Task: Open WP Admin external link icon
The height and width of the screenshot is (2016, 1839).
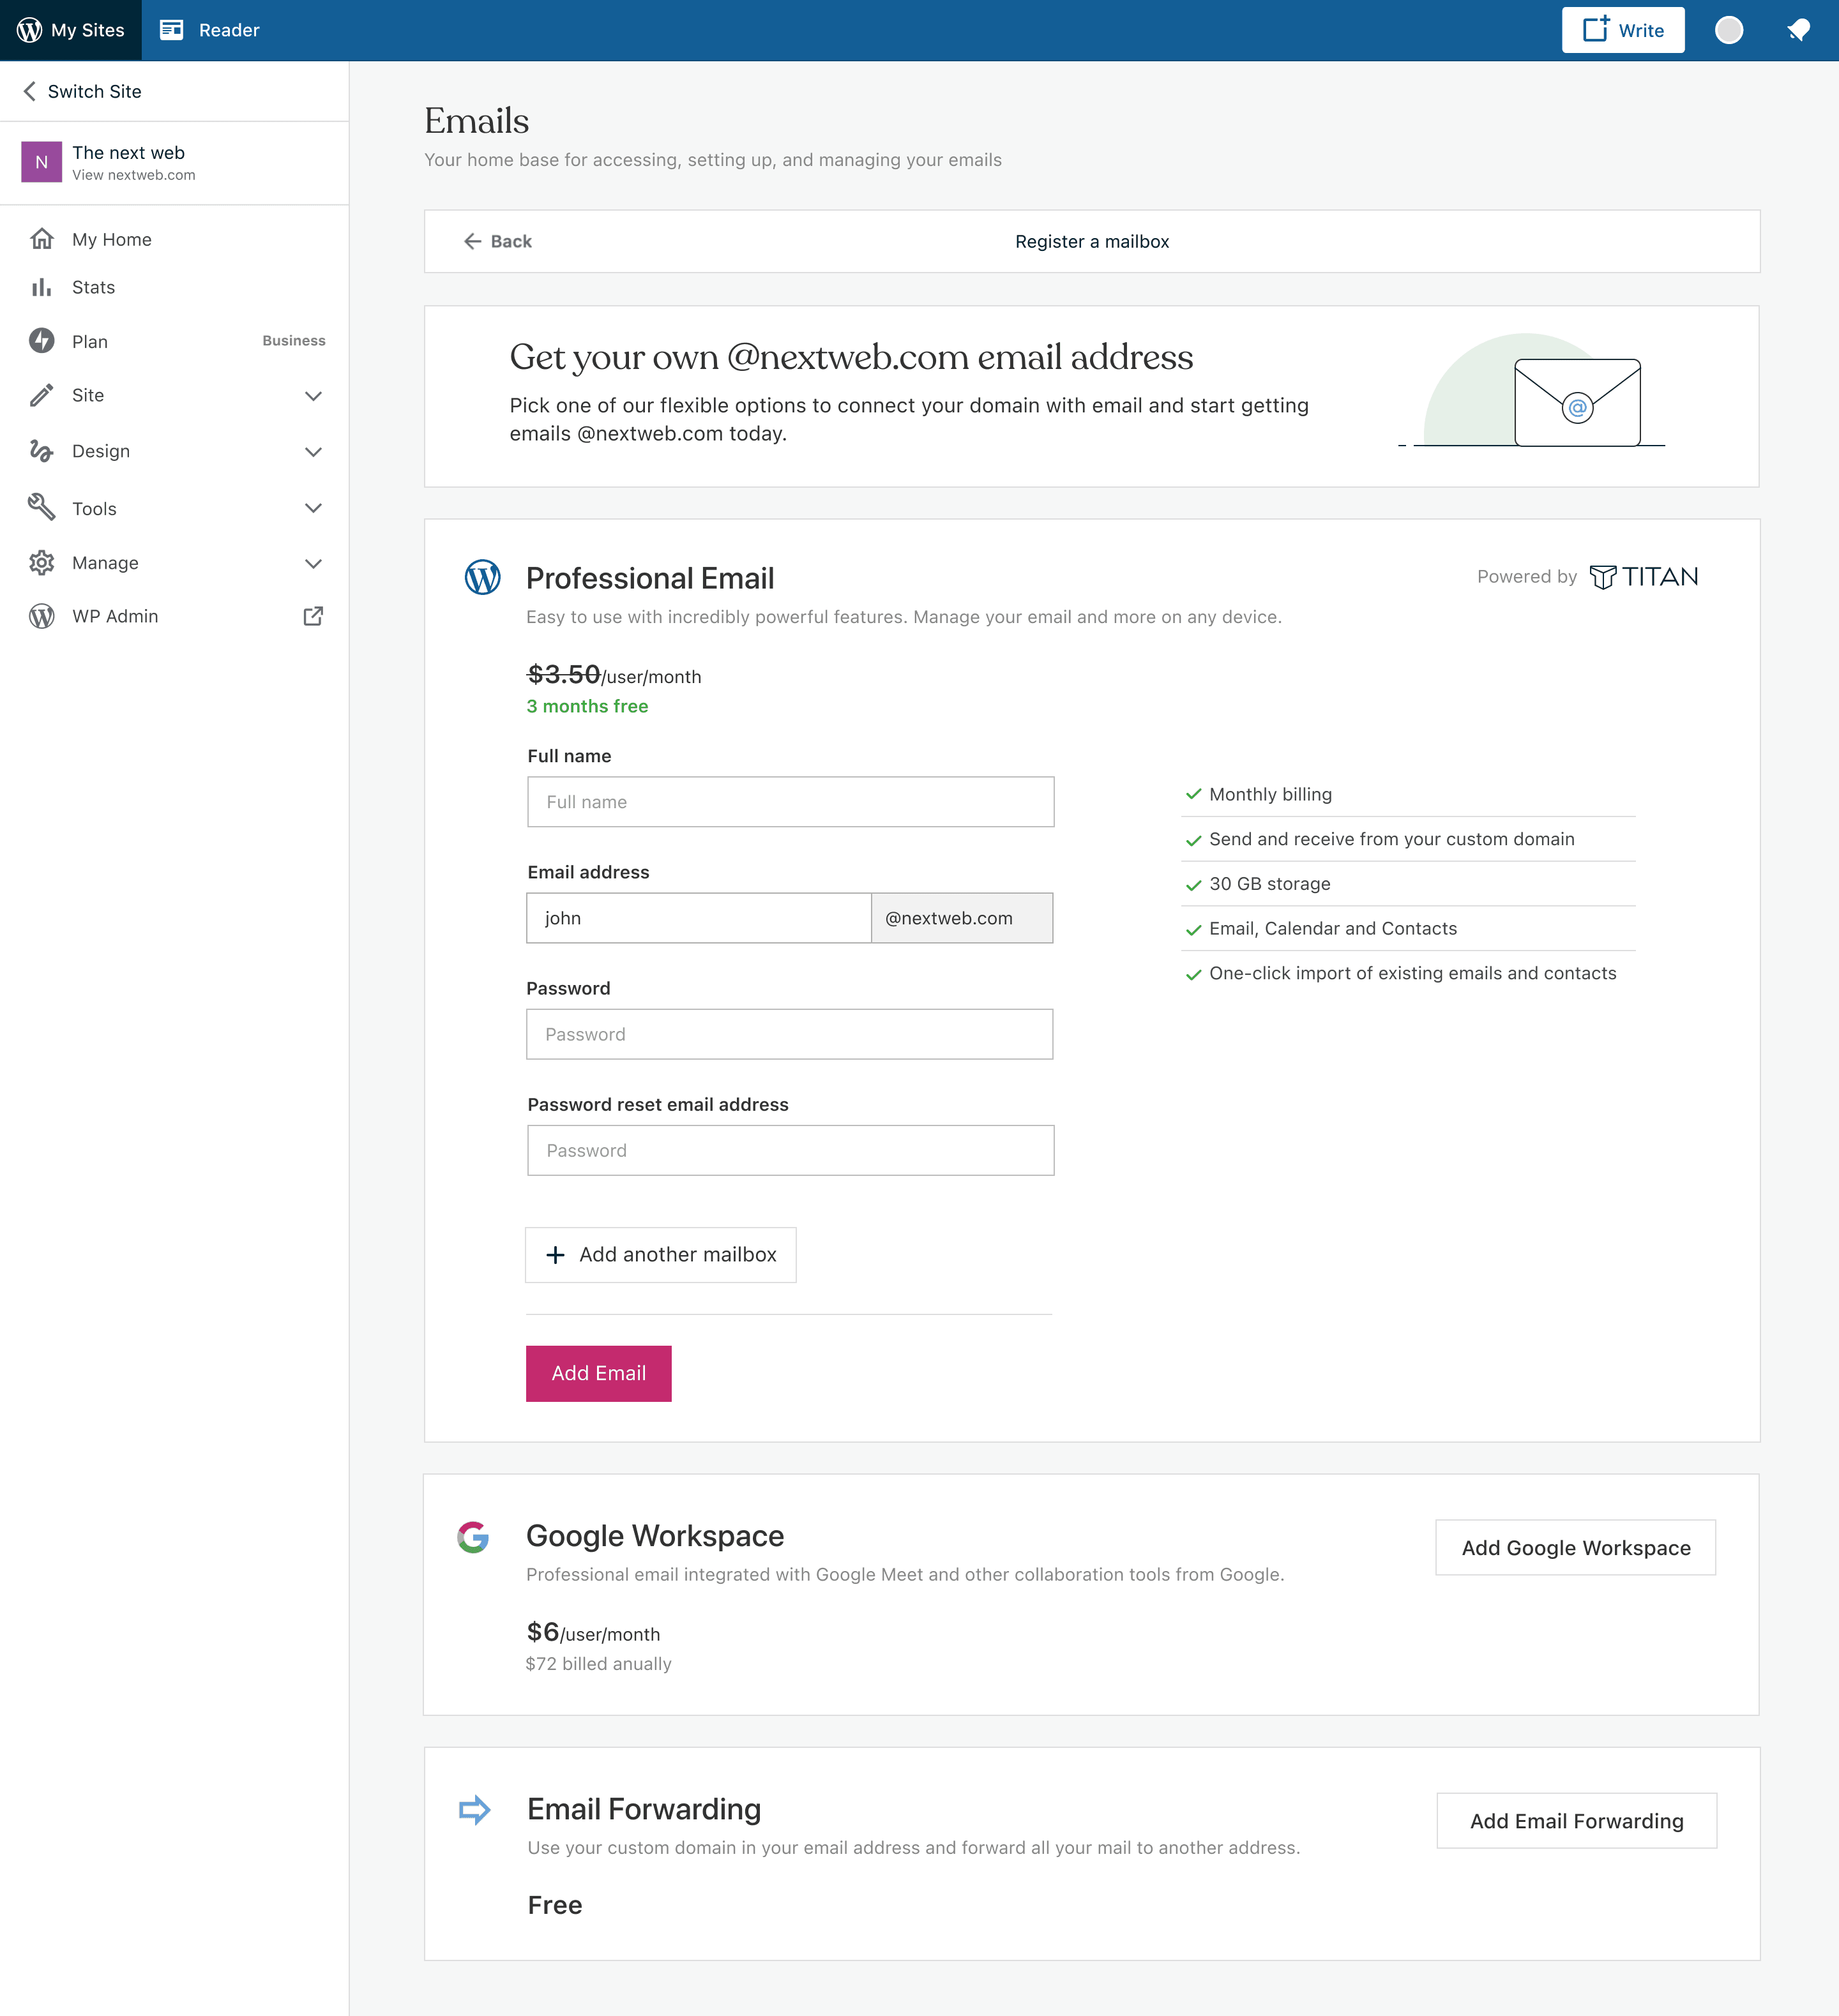Action: (x=313, y=616)
